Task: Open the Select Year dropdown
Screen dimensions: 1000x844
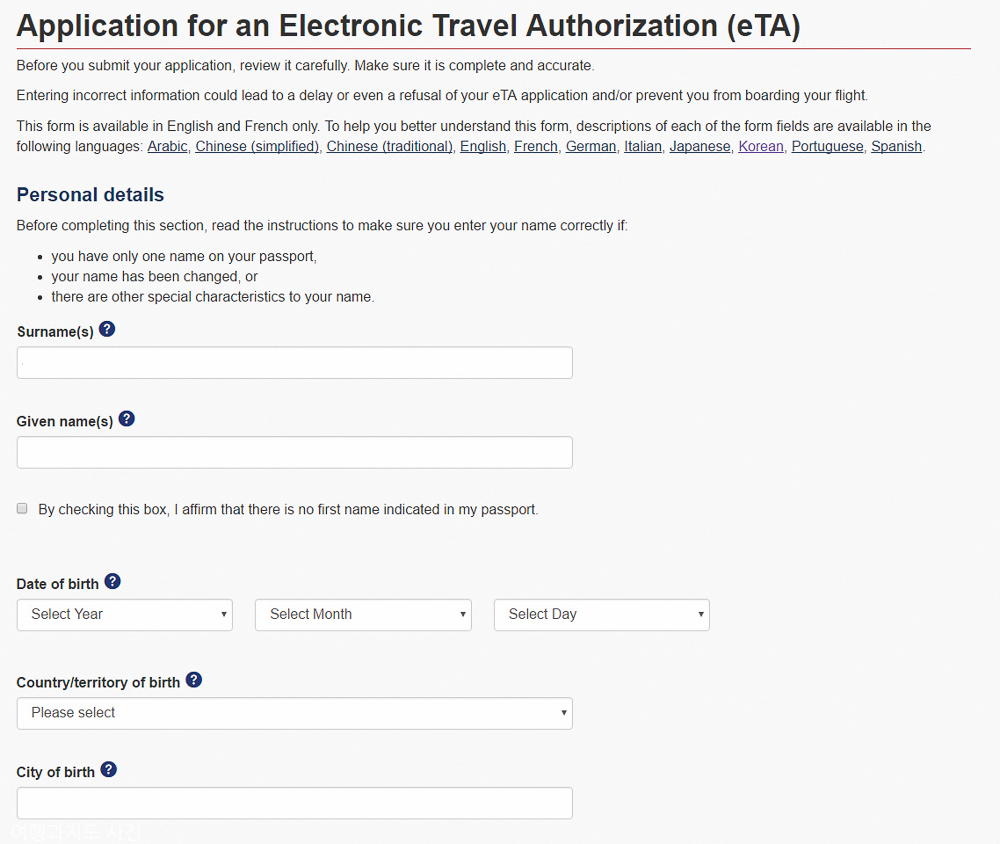Action: point(125,614)
